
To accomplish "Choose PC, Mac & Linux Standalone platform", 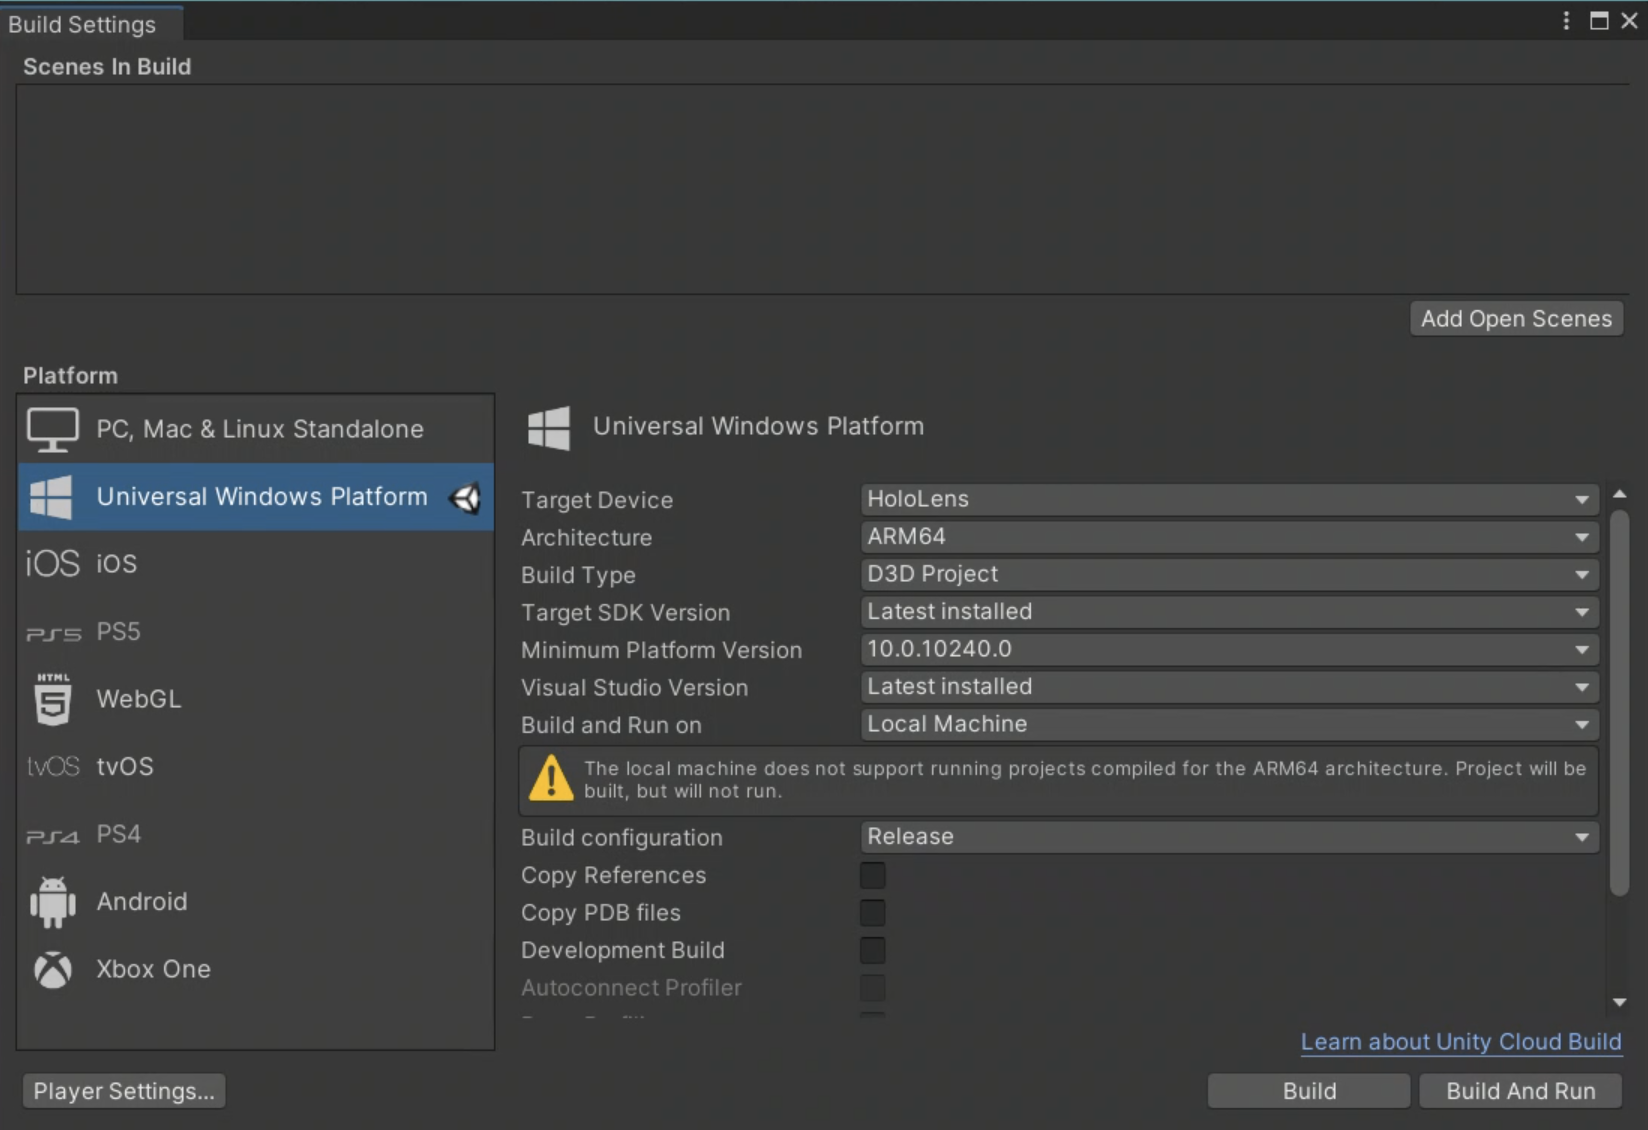I will click(x=255, y=429).
